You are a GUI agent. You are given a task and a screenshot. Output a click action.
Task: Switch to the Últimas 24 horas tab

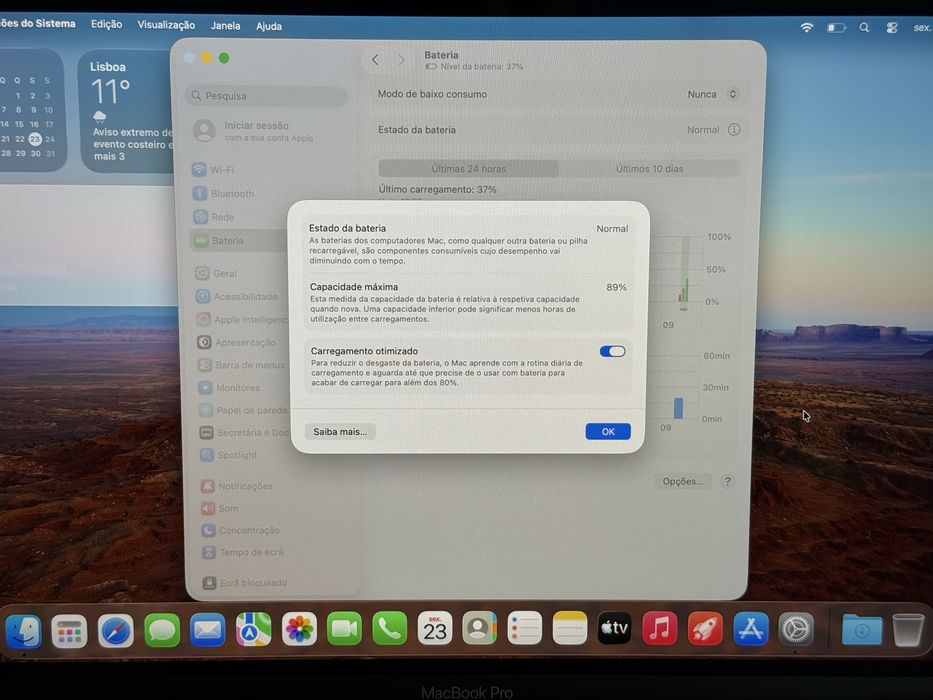coord(469,168)
